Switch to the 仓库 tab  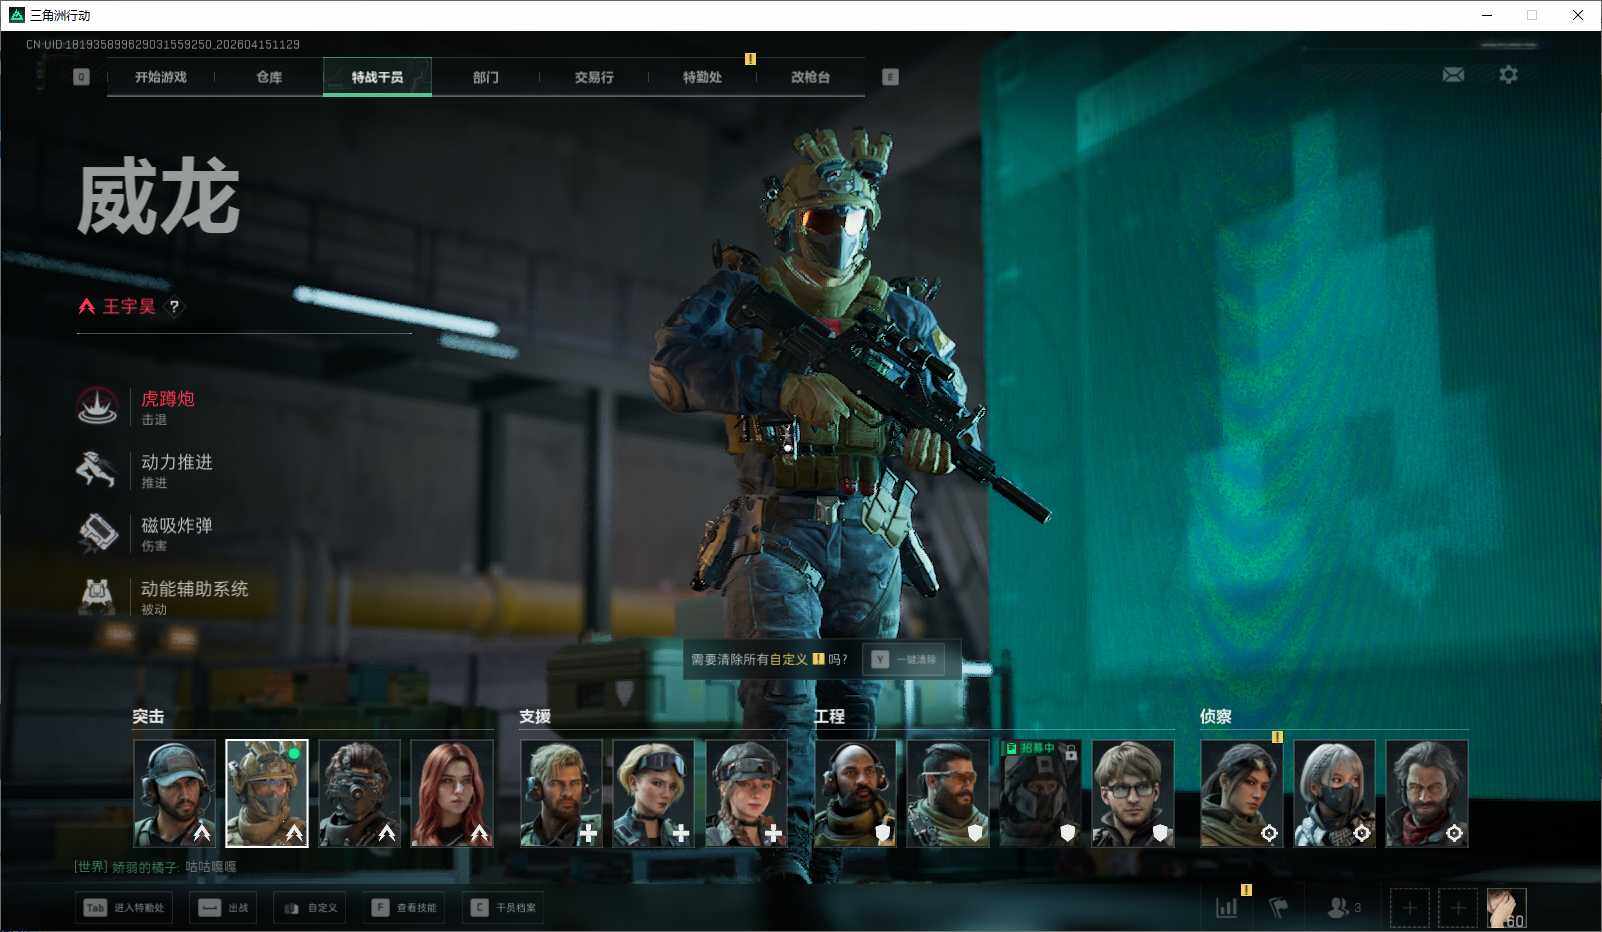pos(269,77)
